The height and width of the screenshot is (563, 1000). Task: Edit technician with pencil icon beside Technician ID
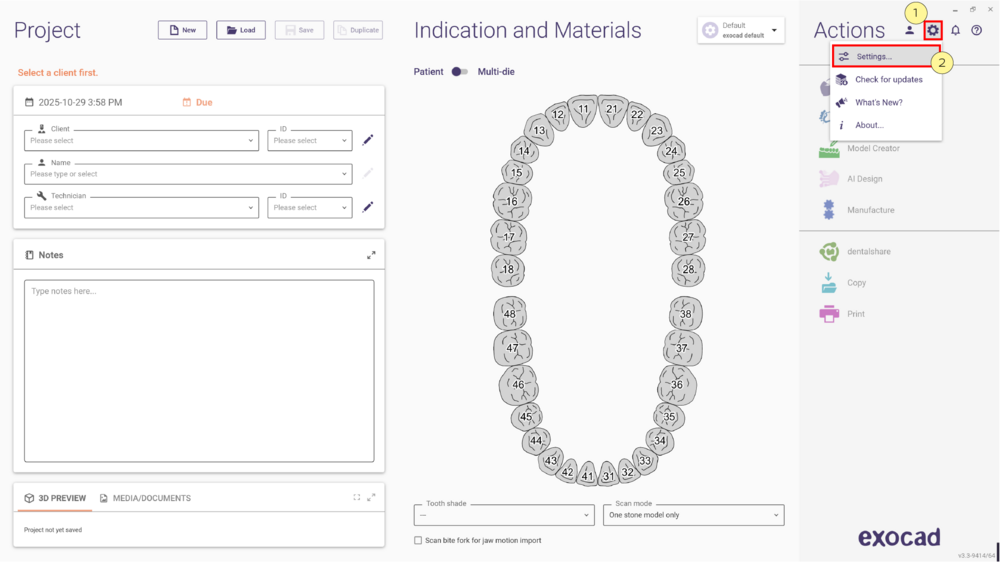[368, 207]
